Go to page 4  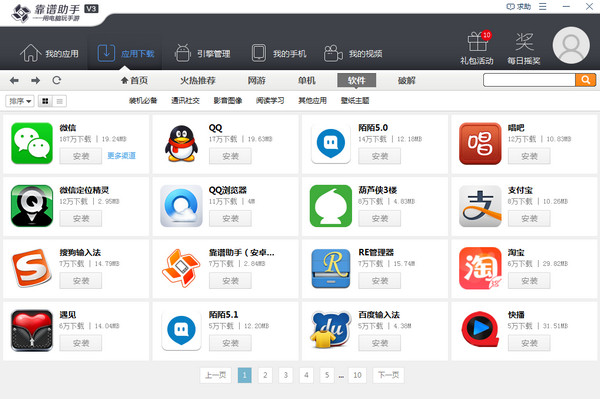[306, 375]
